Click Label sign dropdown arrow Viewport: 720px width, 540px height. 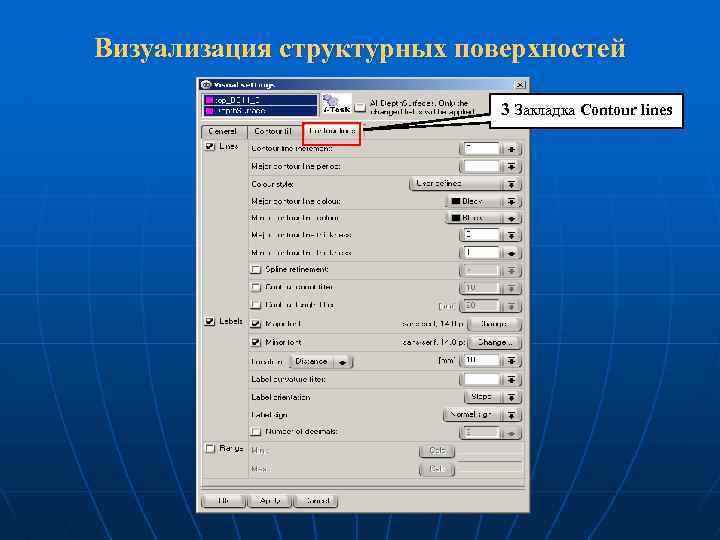pos(511,415)
